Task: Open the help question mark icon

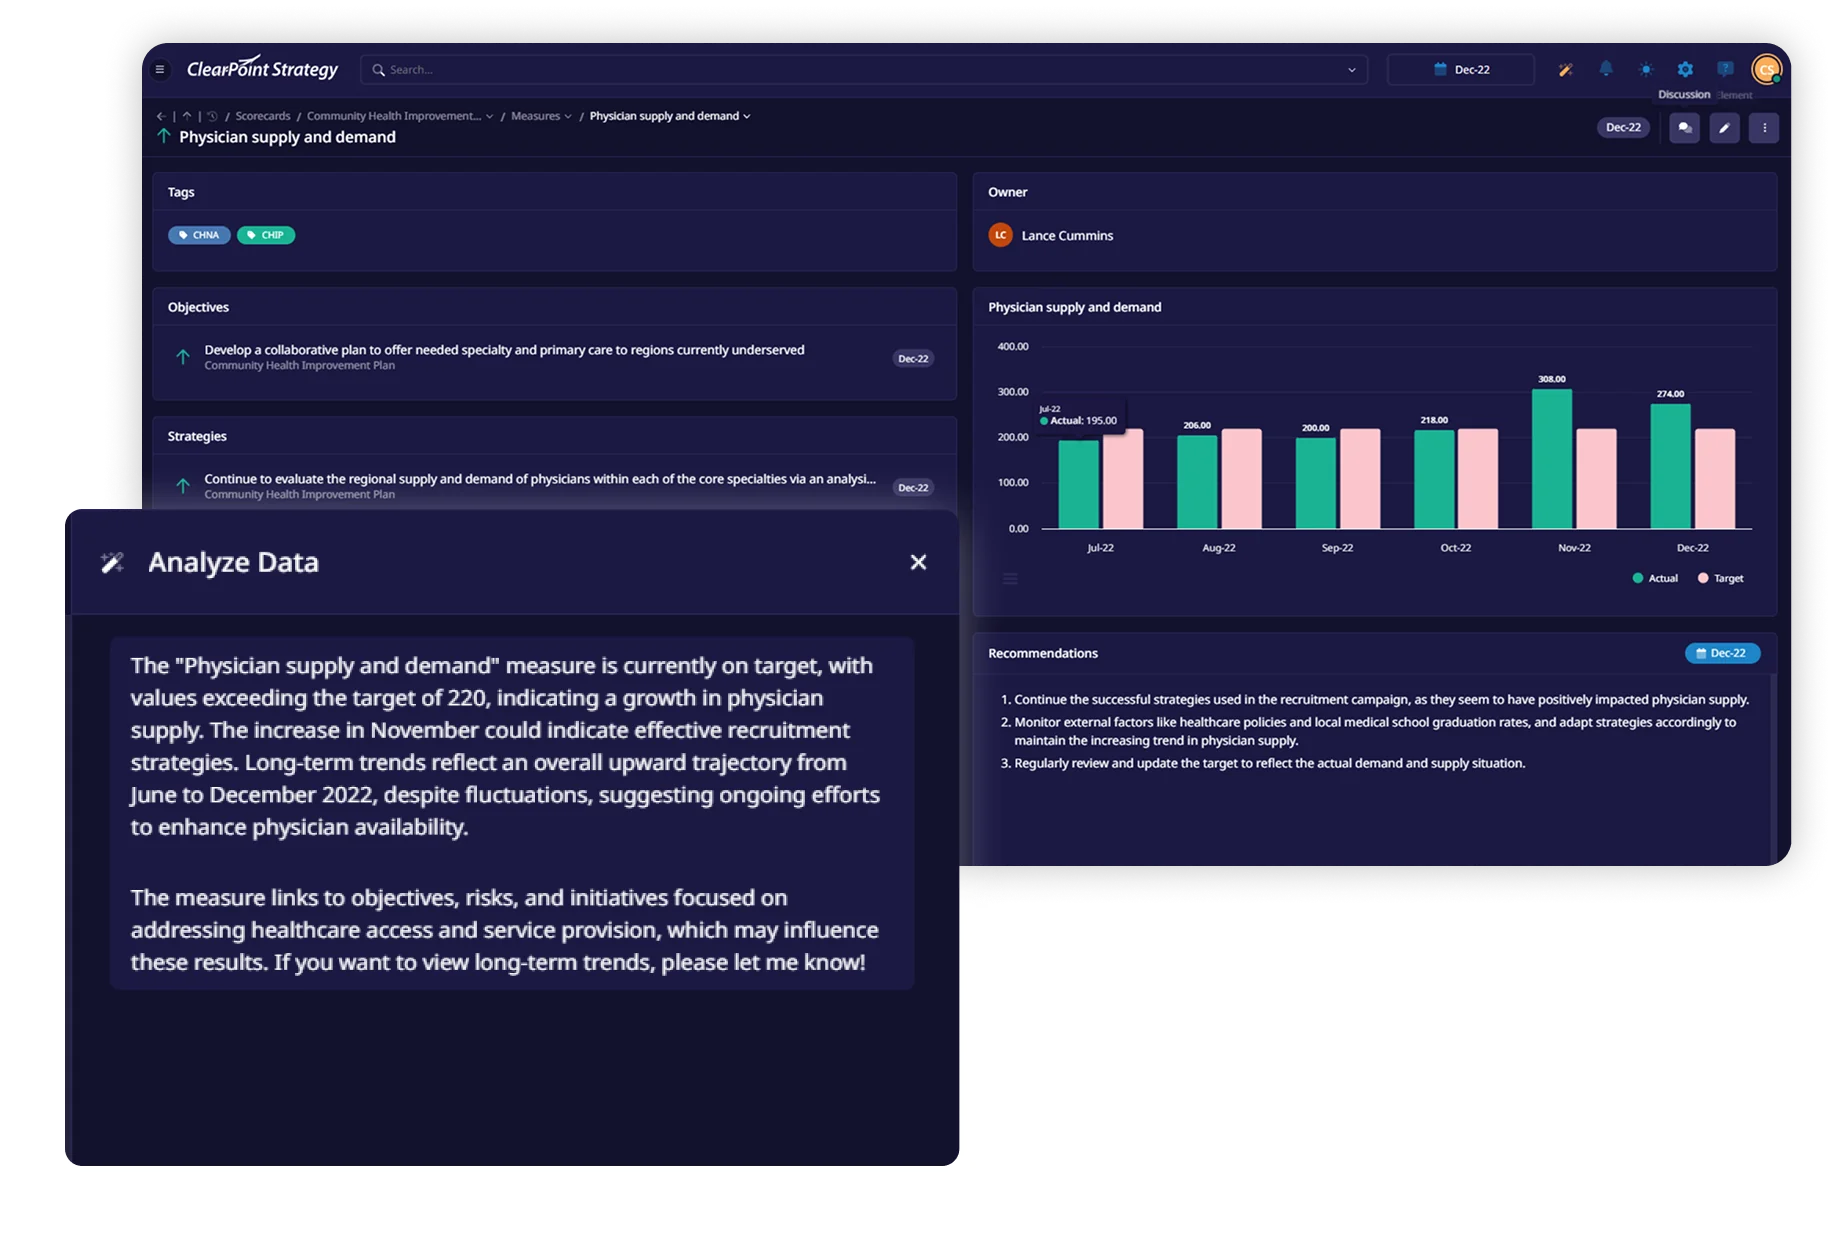Action: tap(1725, 68)
